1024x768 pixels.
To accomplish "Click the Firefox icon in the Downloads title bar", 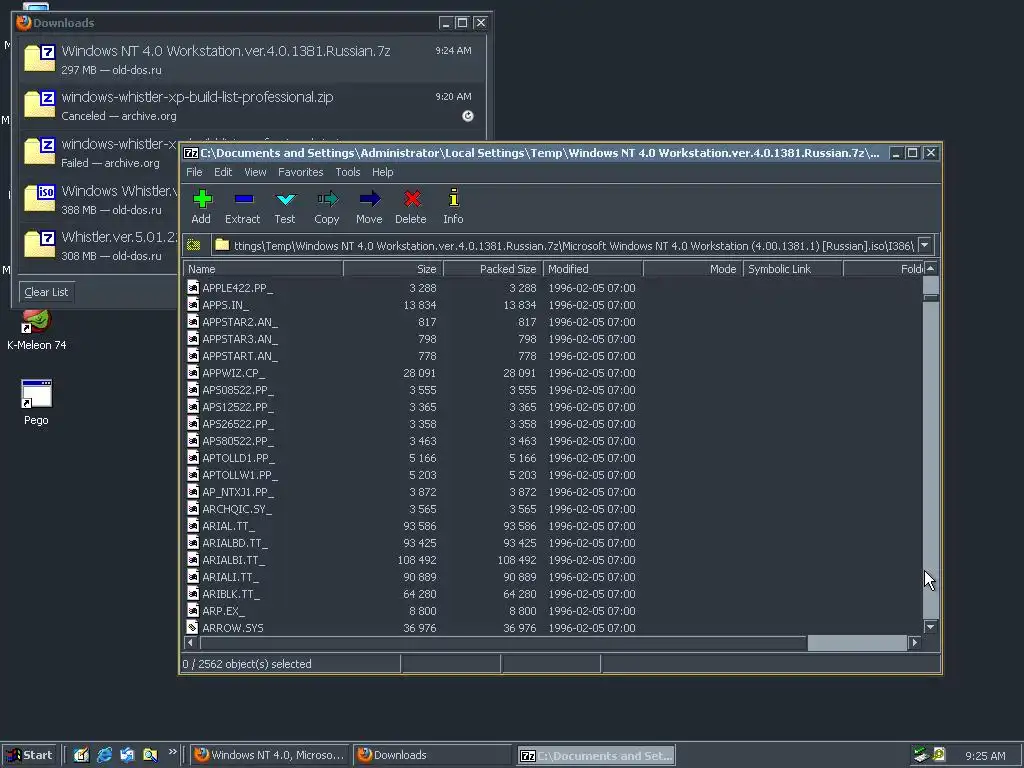I will tap(24, 22).
